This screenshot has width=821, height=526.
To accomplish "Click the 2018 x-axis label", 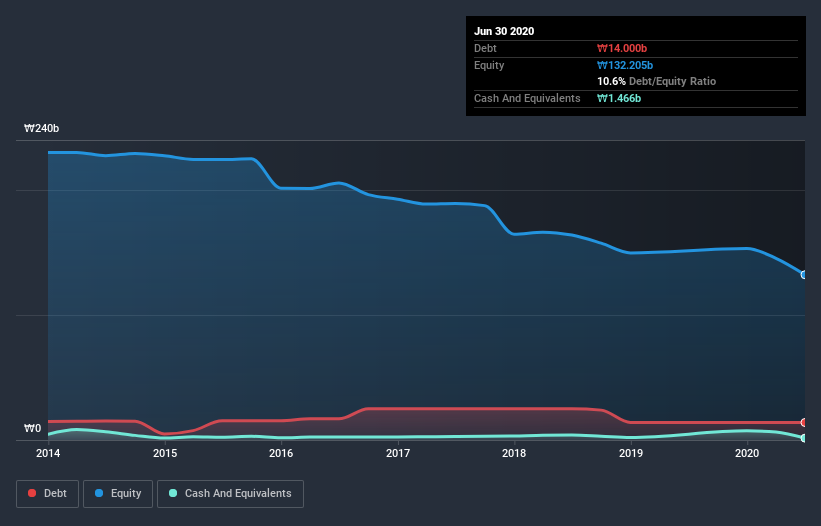I will pos(514,453).
